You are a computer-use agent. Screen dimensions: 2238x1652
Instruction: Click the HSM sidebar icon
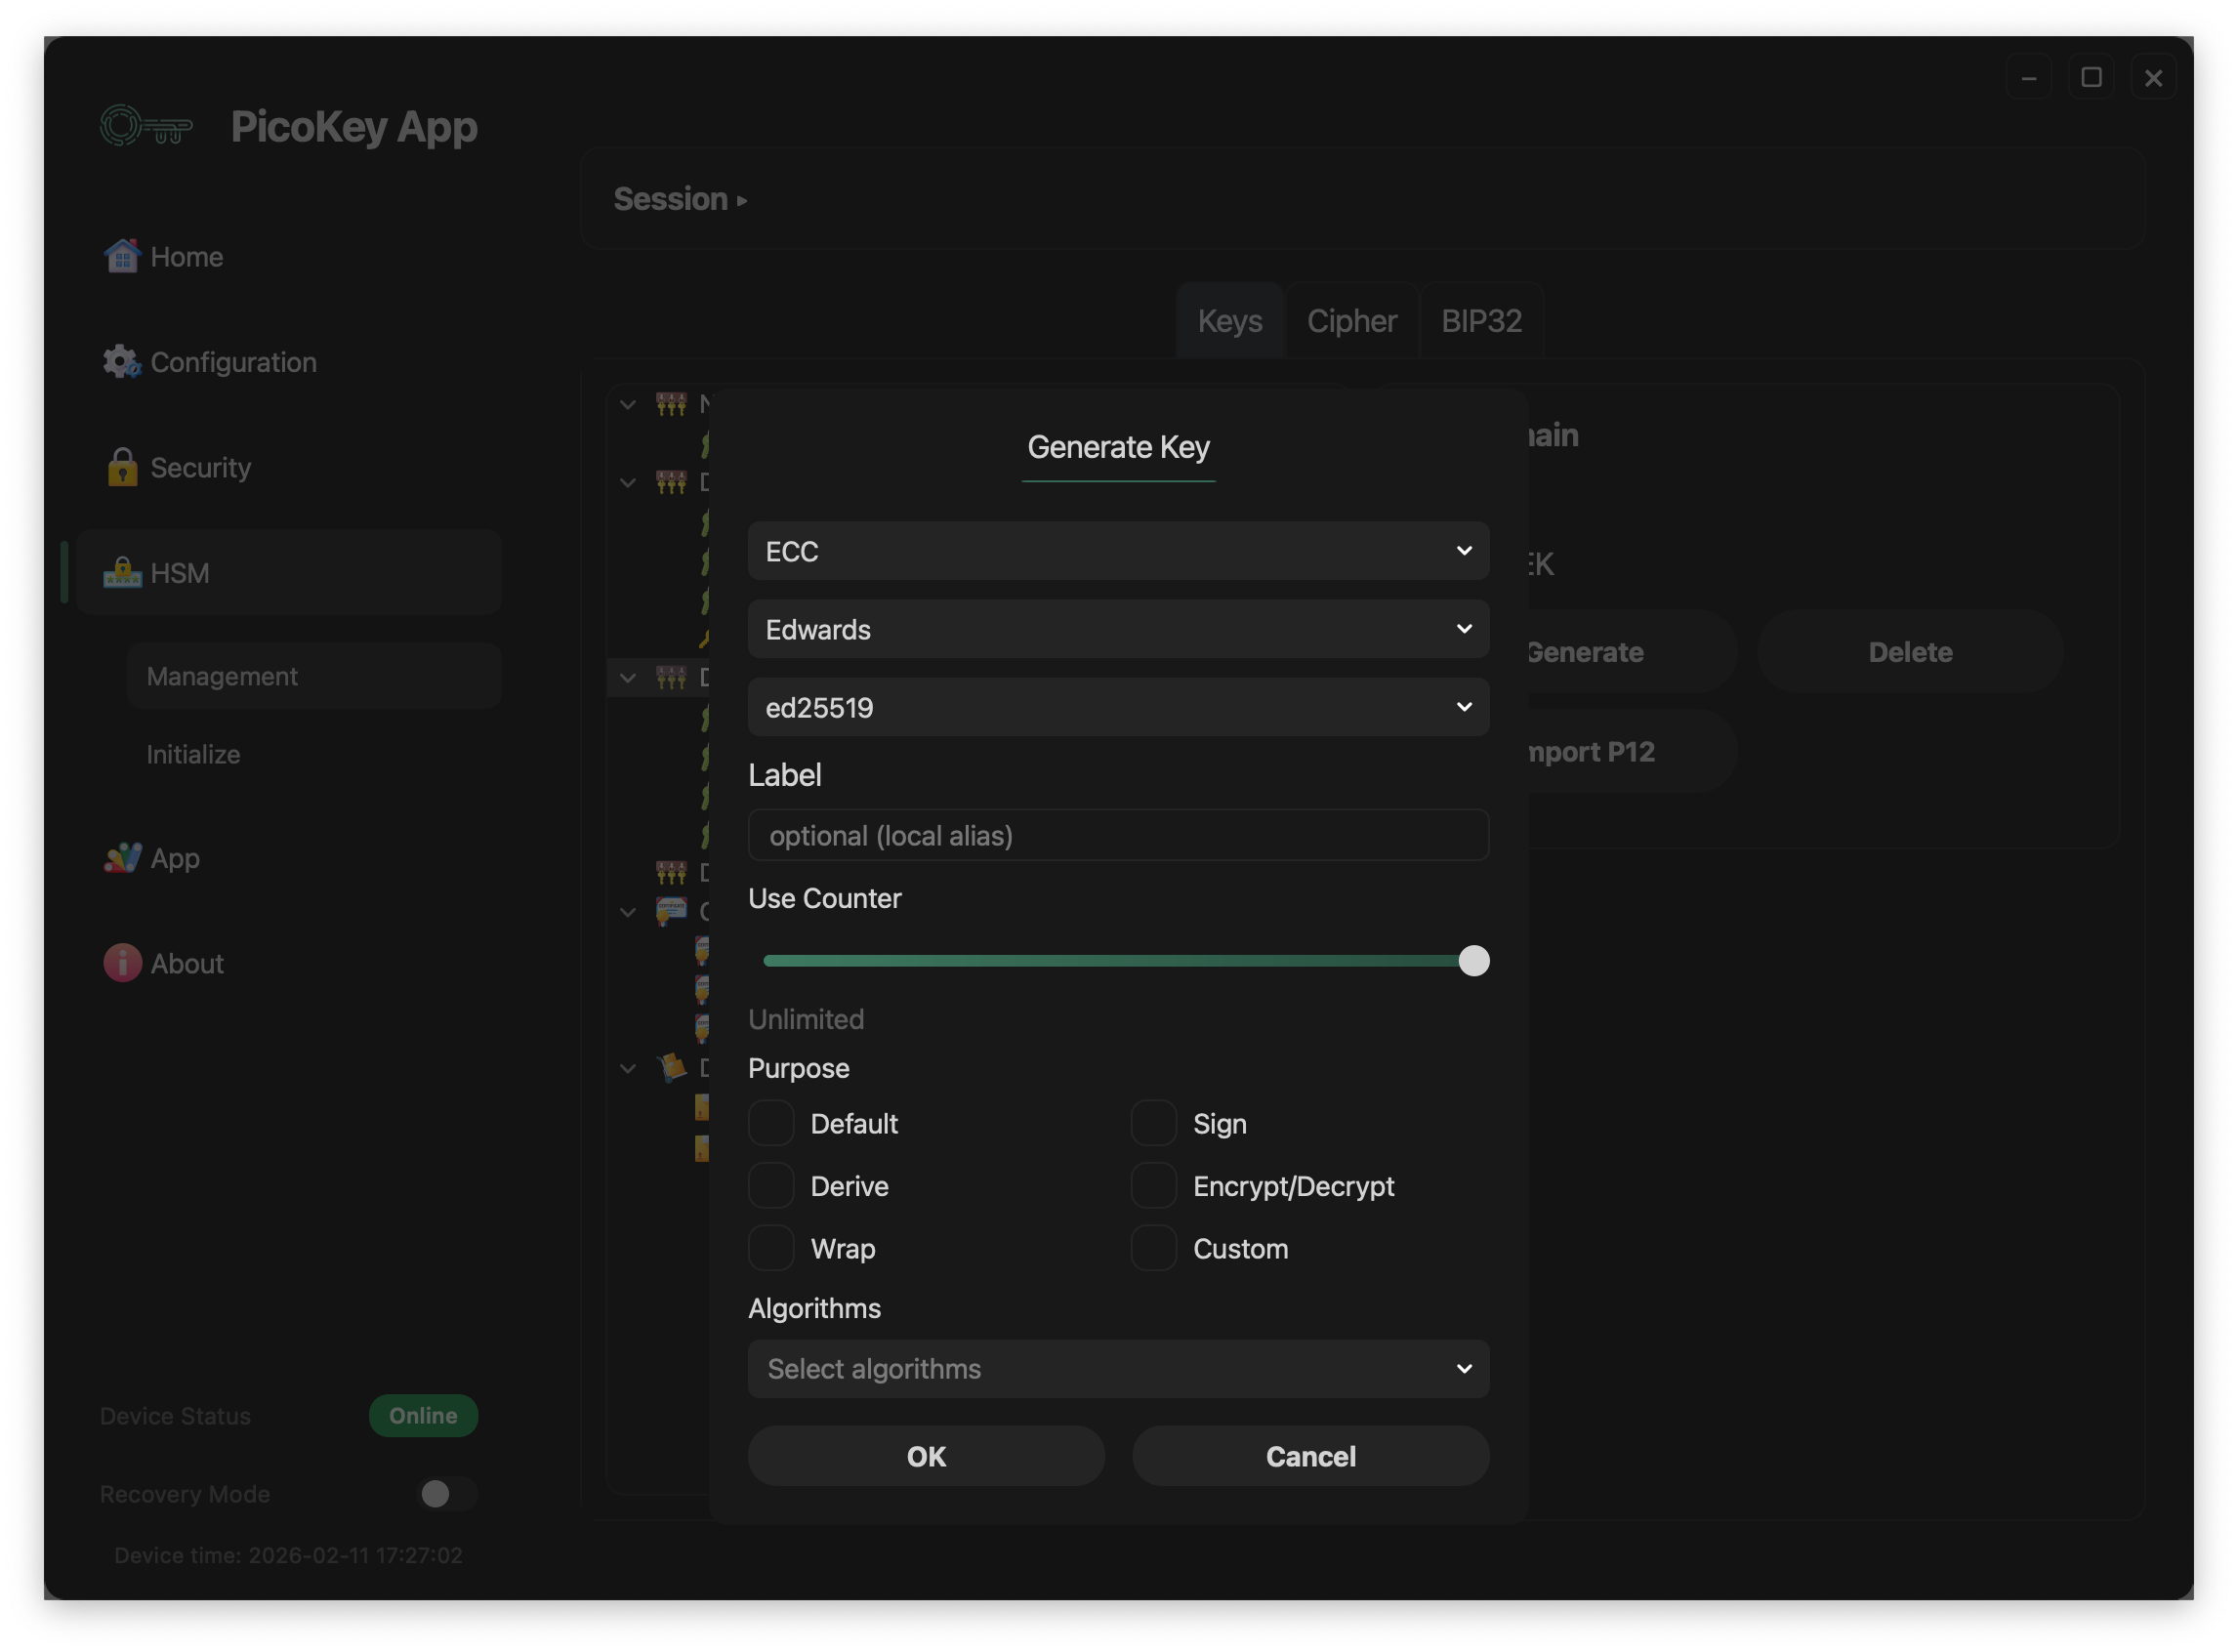[122, 573]
